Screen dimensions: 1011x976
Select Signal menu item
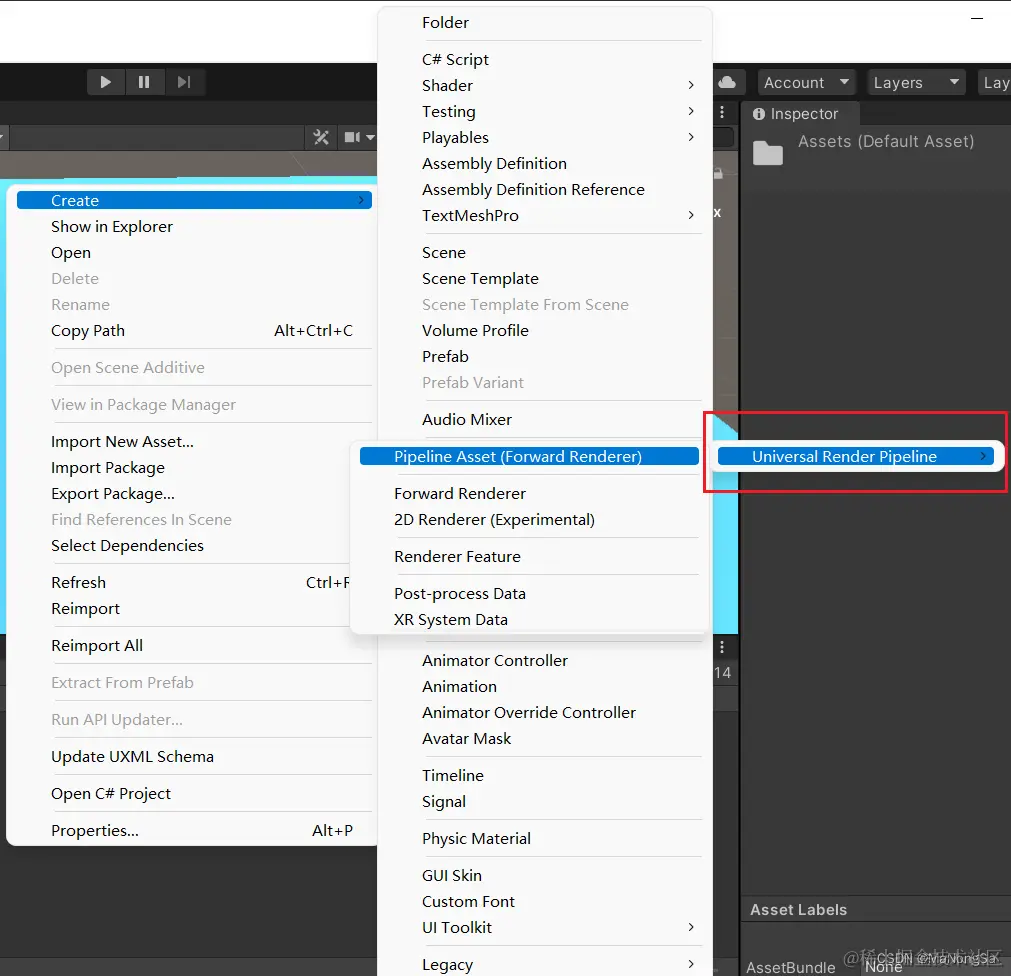[x=545, y=802]
